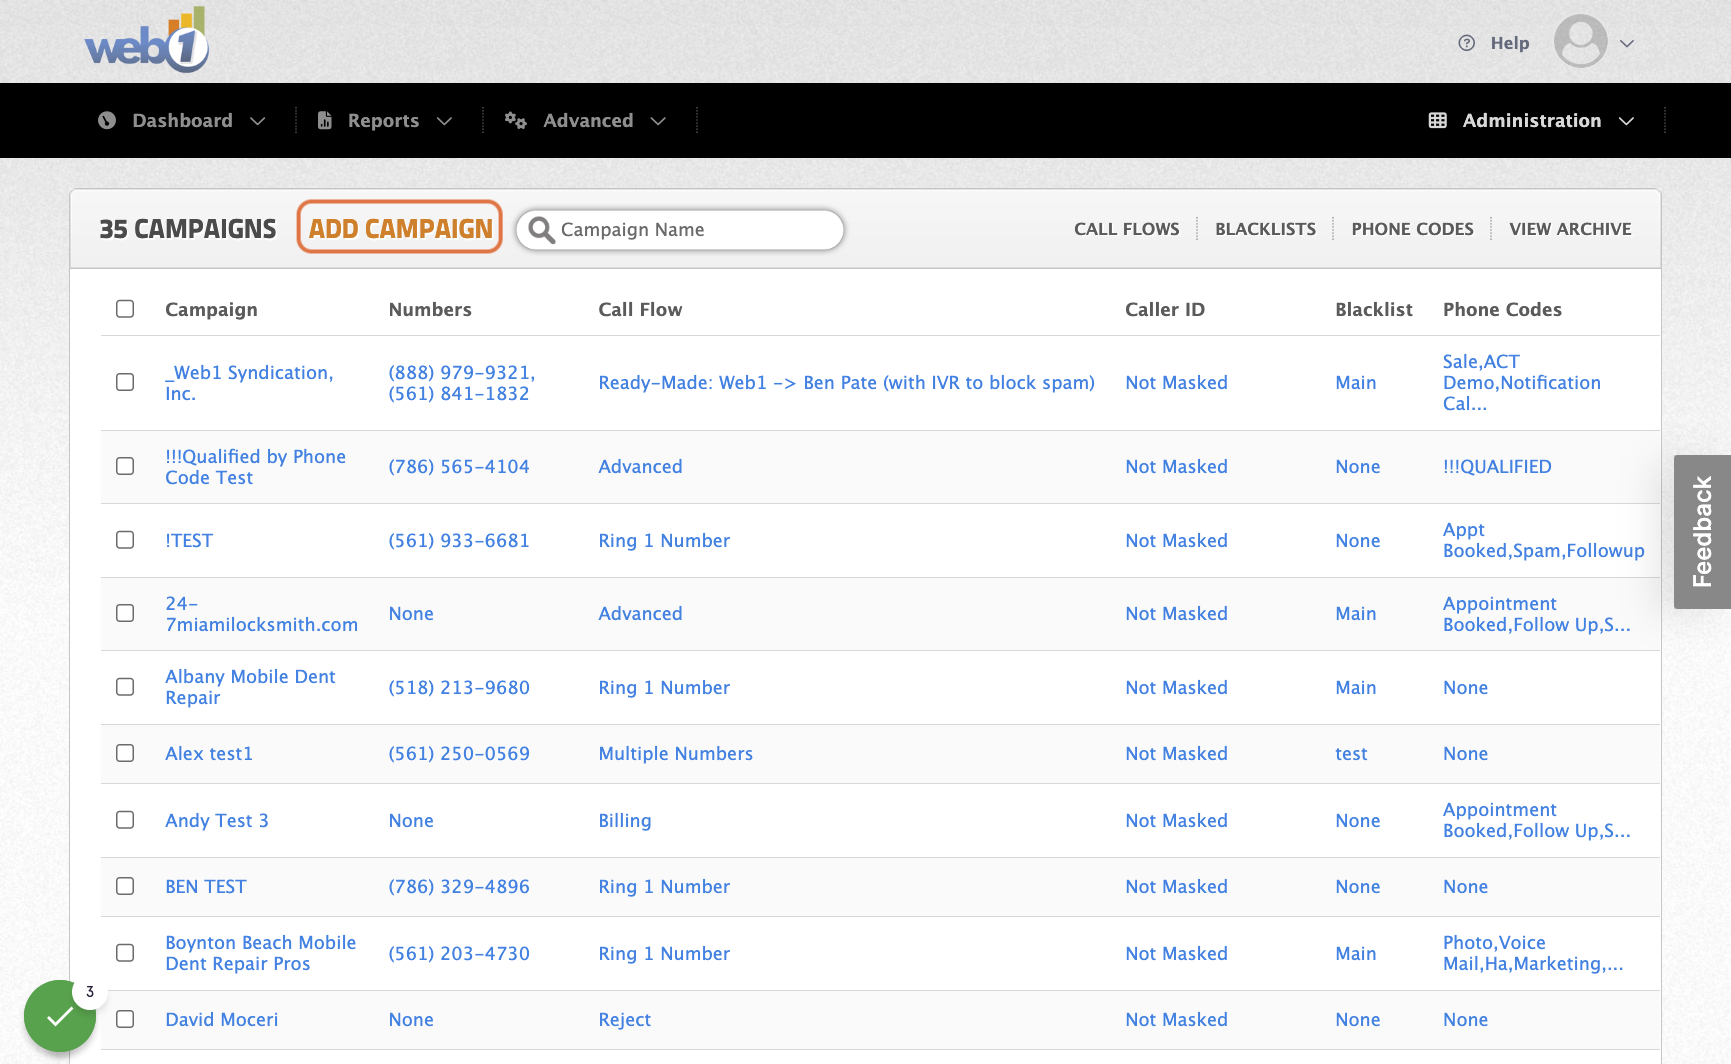Click Not Masked in Alex test1 row
This screenshot has height=1064, width=1731.
tap(1176, 754)
